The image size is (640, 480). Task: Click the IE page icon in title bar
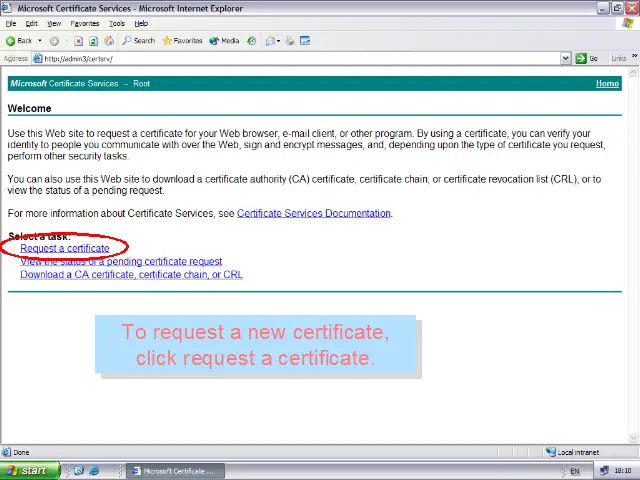click(7, 8)
